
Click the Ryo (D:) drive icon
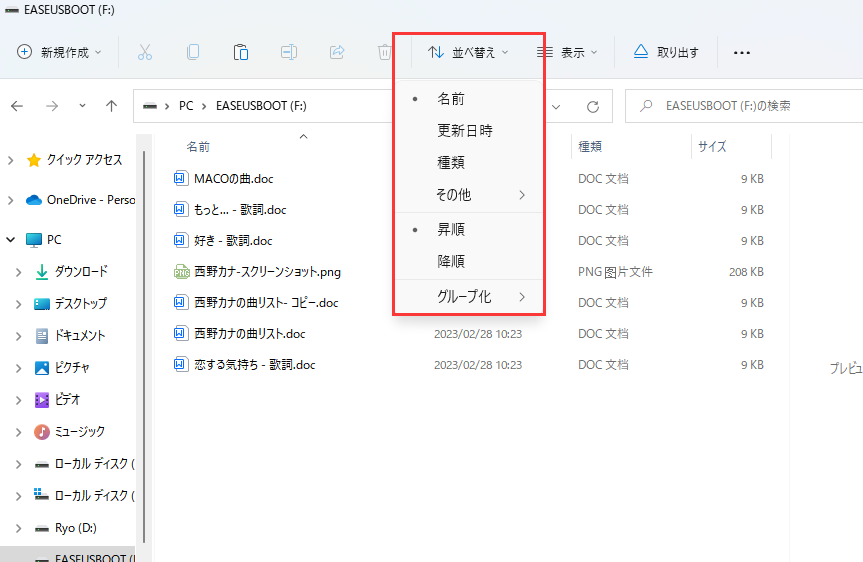[42, 528]
